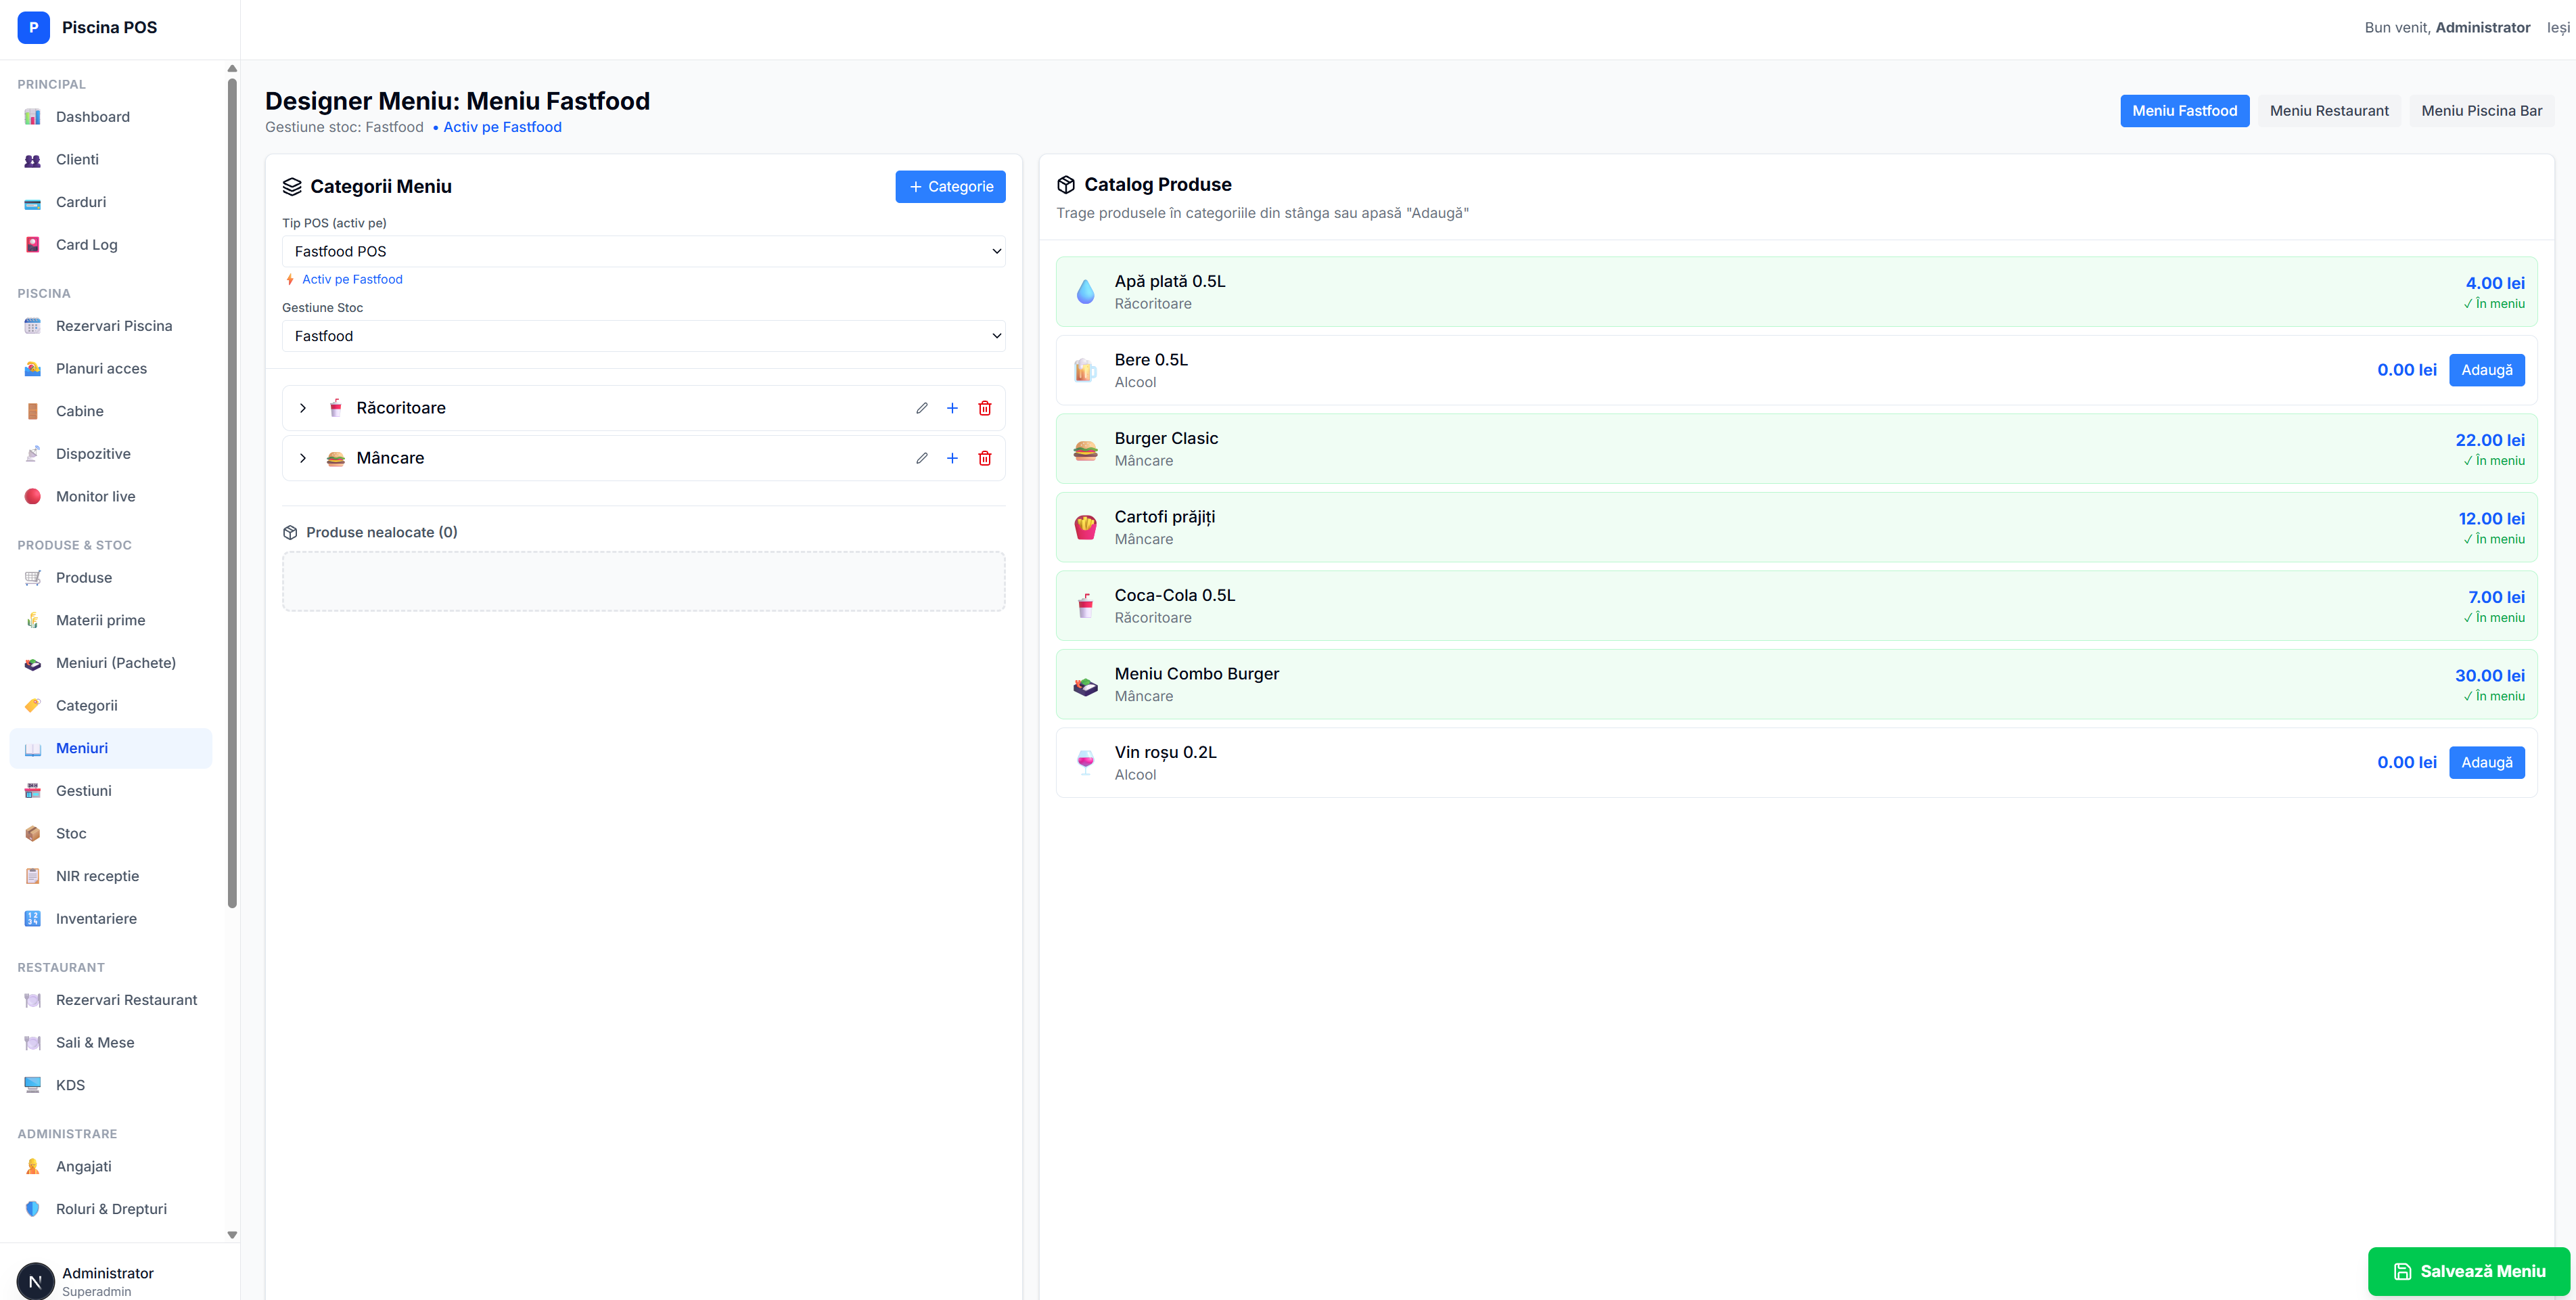This screenshot has width=2576, height=1300.
Task: Expand the Mâncare category chevron
Action: [303, 458]
